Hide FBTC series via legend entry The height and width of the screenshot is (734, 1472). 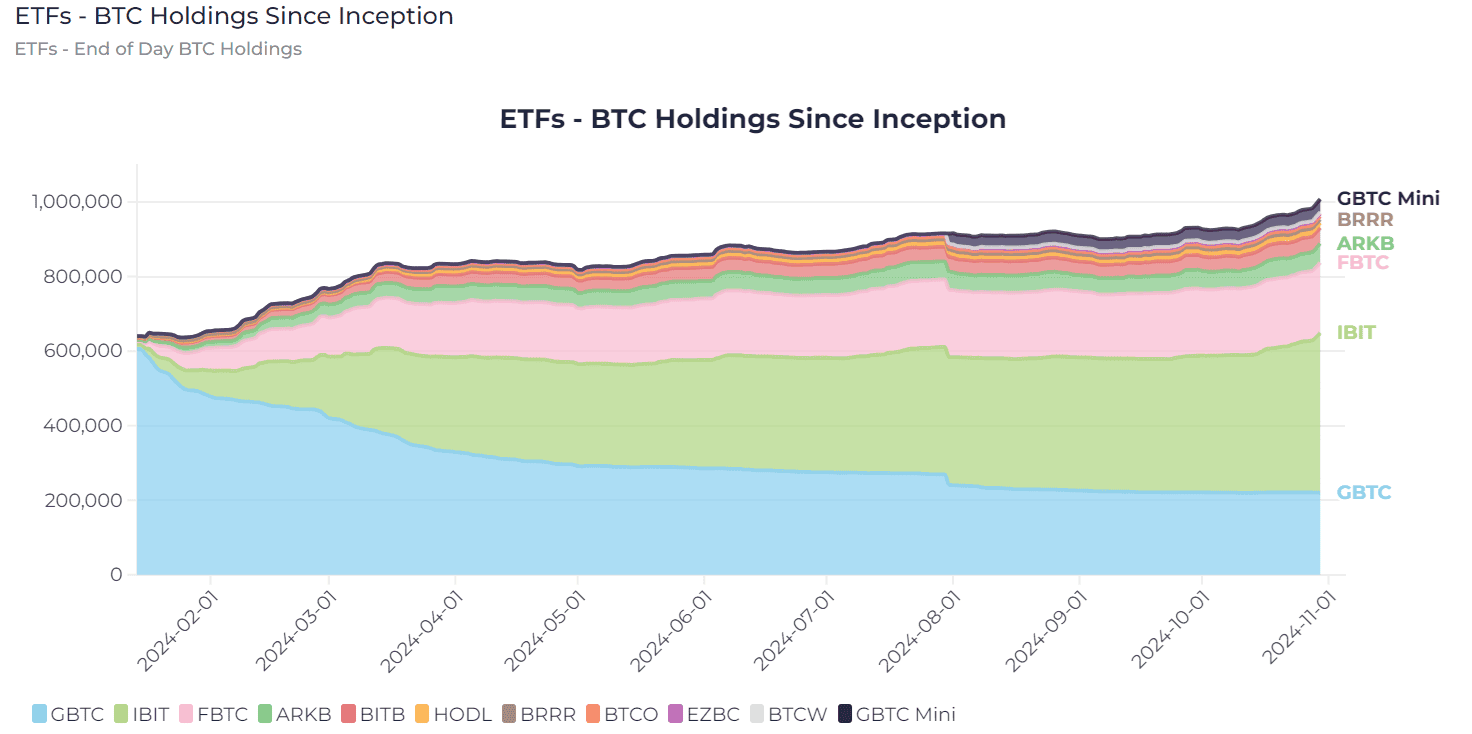click(x=214, y=714)
